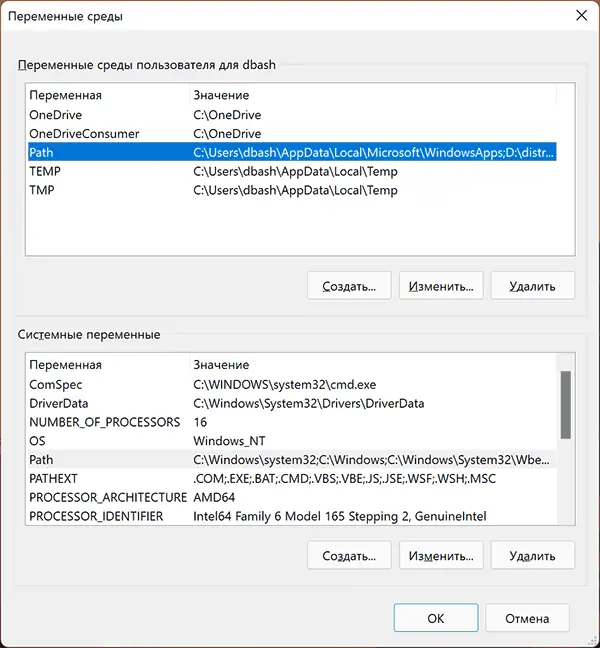Image resolution: width=600 pixels, height=648 pixels.
Task: Select the user Path variable row
Action: (41, 153)
